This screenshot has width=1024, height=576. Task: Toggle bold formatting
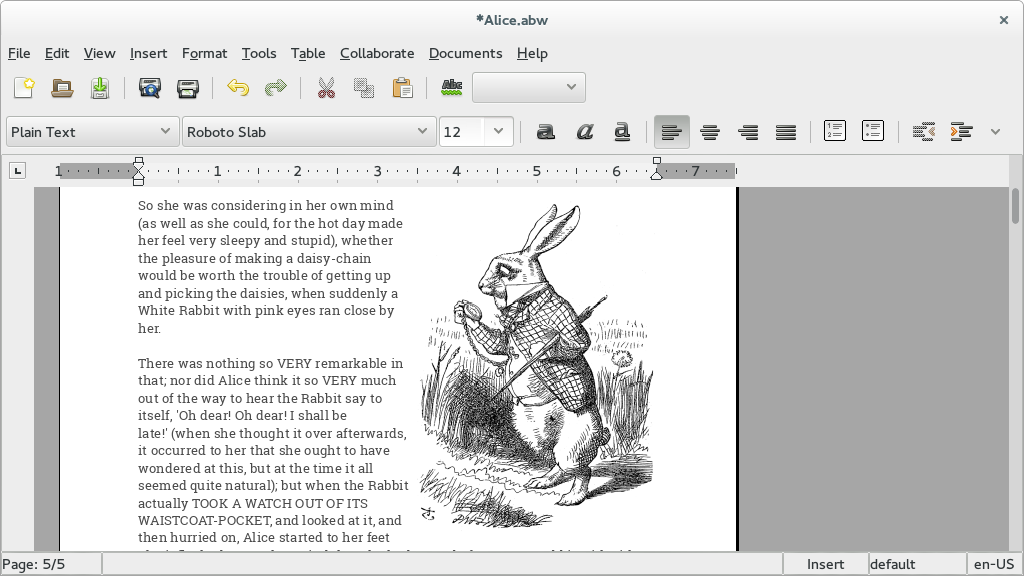pos(546,132)
